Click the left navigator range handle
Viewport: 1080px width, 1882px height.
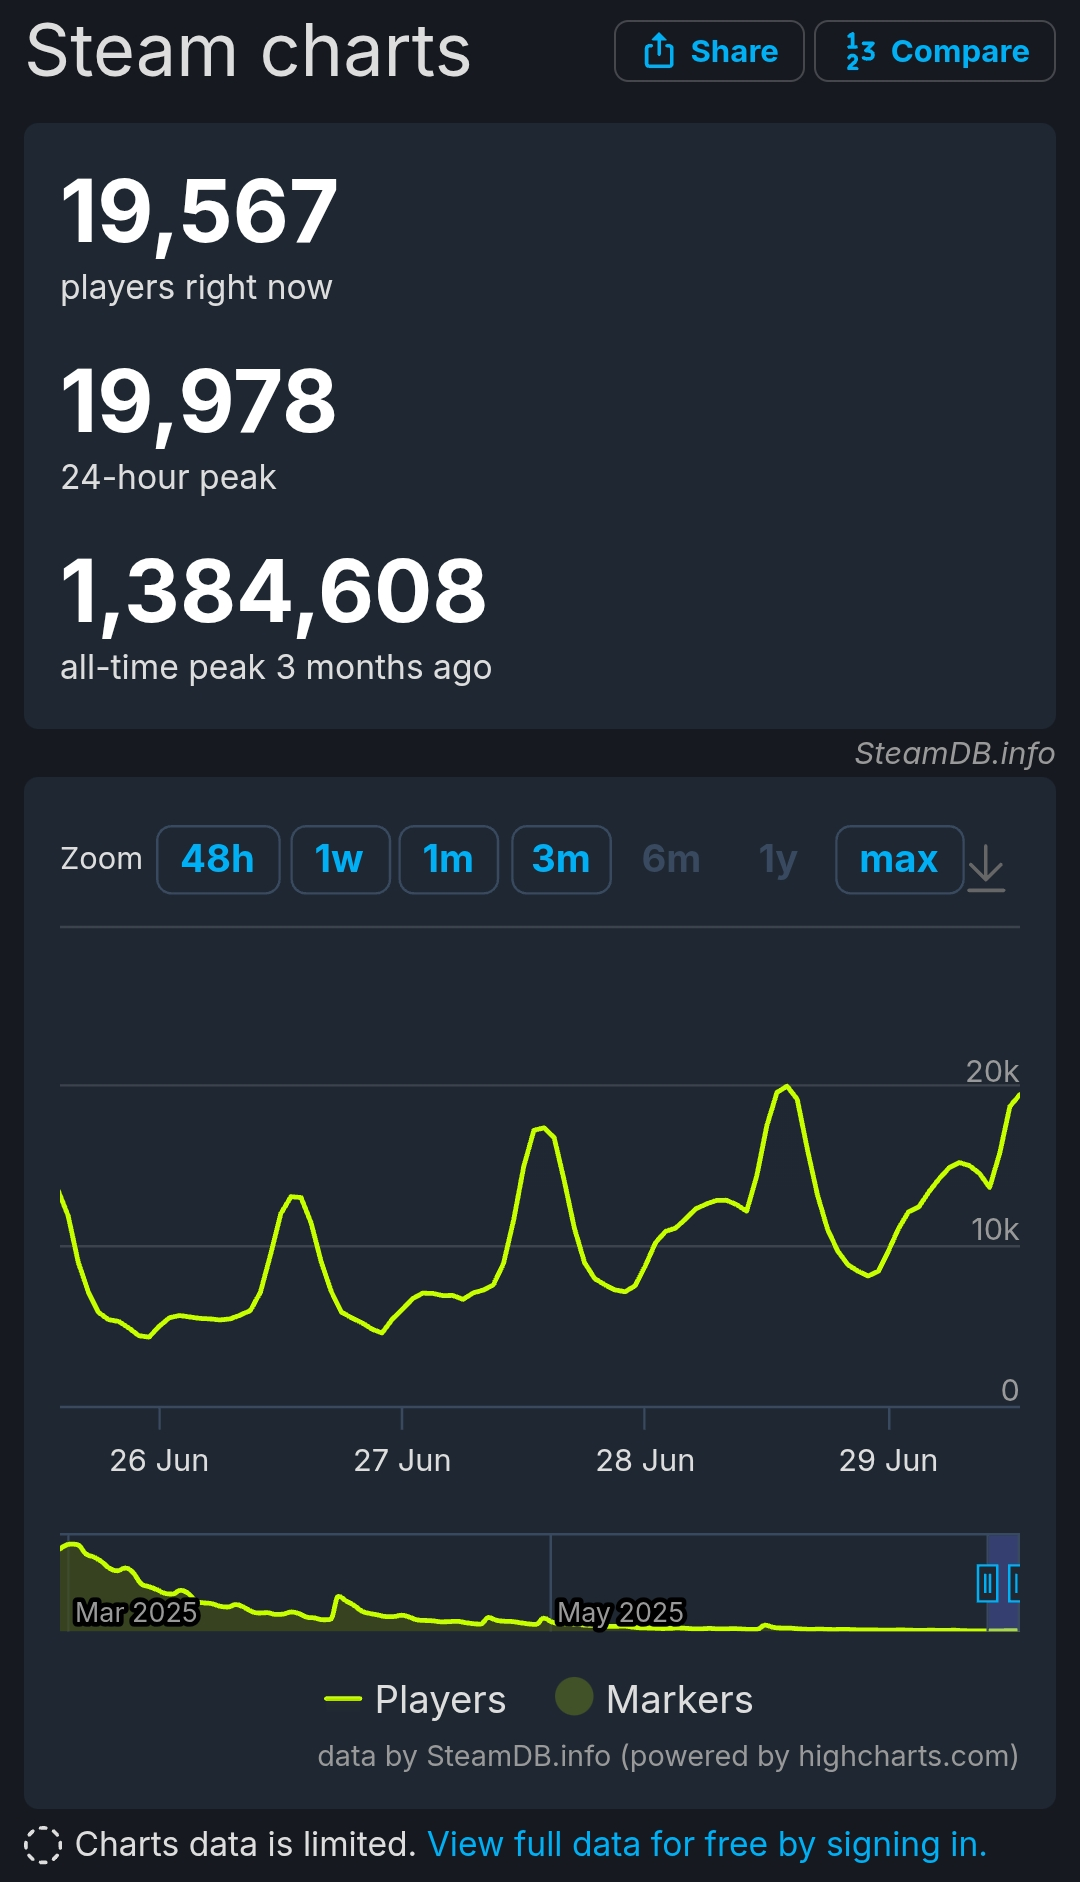click(x=987, y=1583)
